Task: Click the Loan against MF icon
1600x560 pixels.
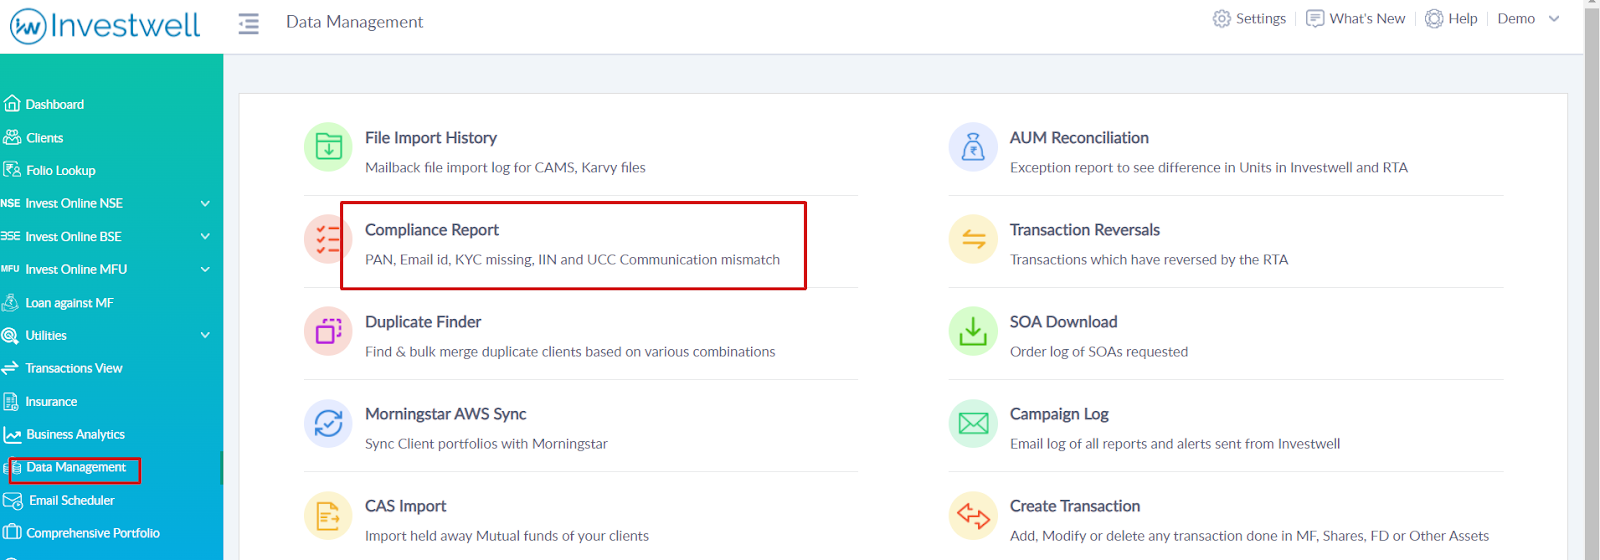Action: coord(11,302)
